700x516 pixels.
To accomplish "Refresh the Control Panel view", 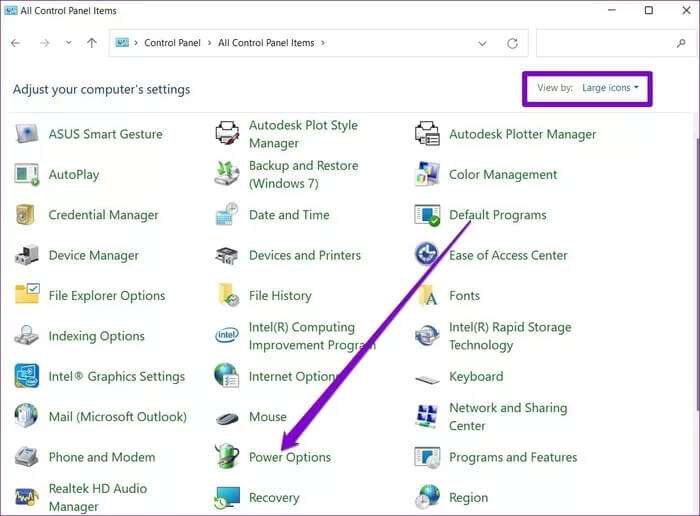I will pyautogui.click(x=512, y=43).
